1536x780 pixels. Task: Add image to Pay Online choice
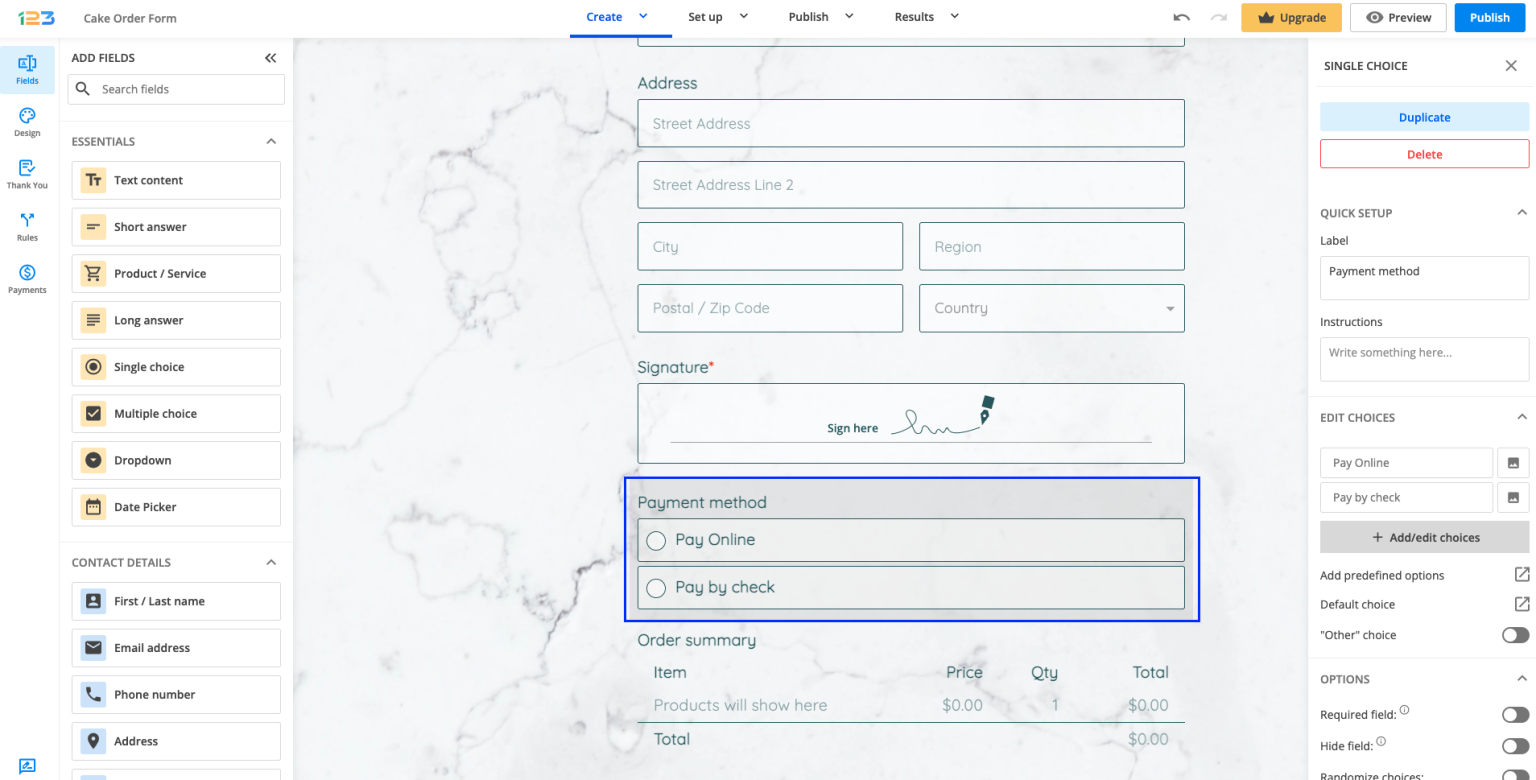[1513, 463]
